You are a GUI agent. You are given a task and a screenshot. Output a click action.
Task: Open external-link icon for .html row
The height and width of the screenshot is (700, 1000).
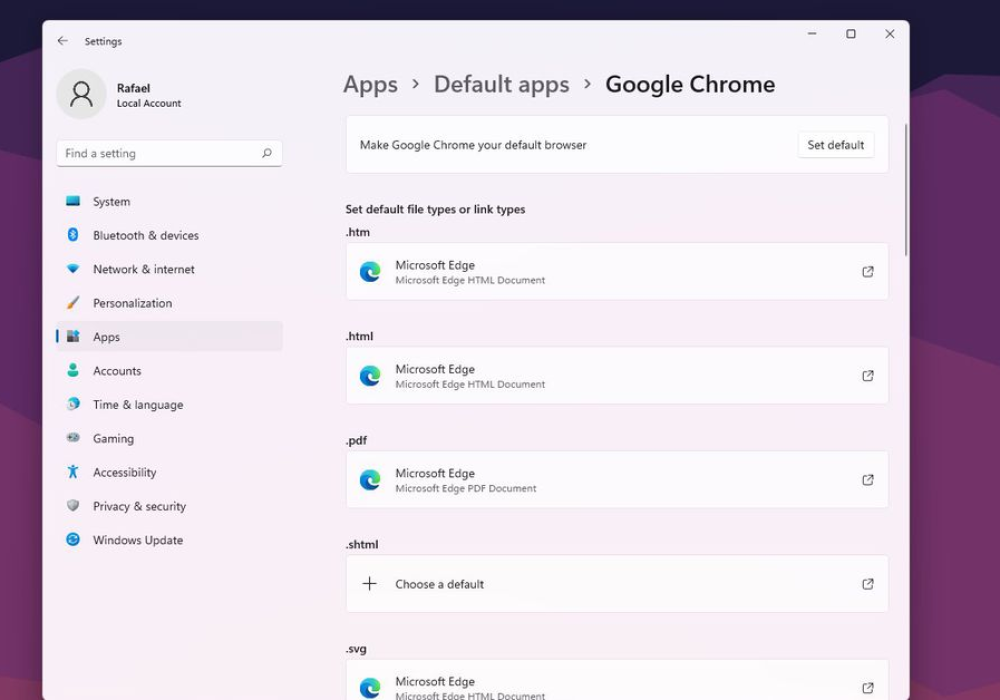[867, 376]
